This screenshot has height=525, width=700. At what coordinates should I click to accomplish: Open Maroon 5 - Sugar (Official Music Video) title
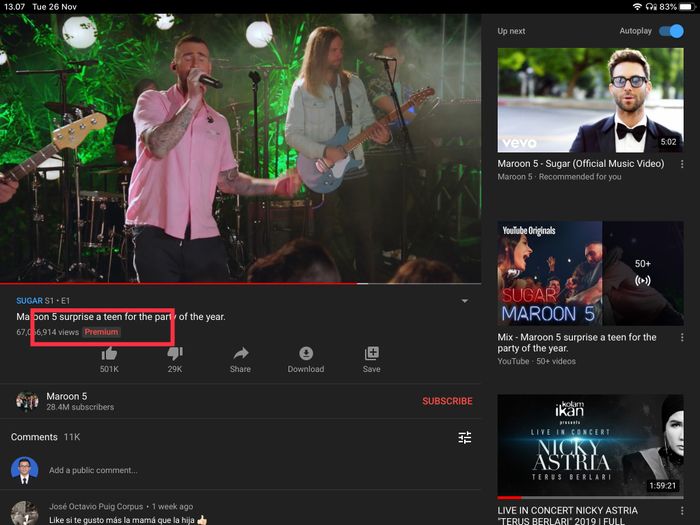click(x=580, y=164)
